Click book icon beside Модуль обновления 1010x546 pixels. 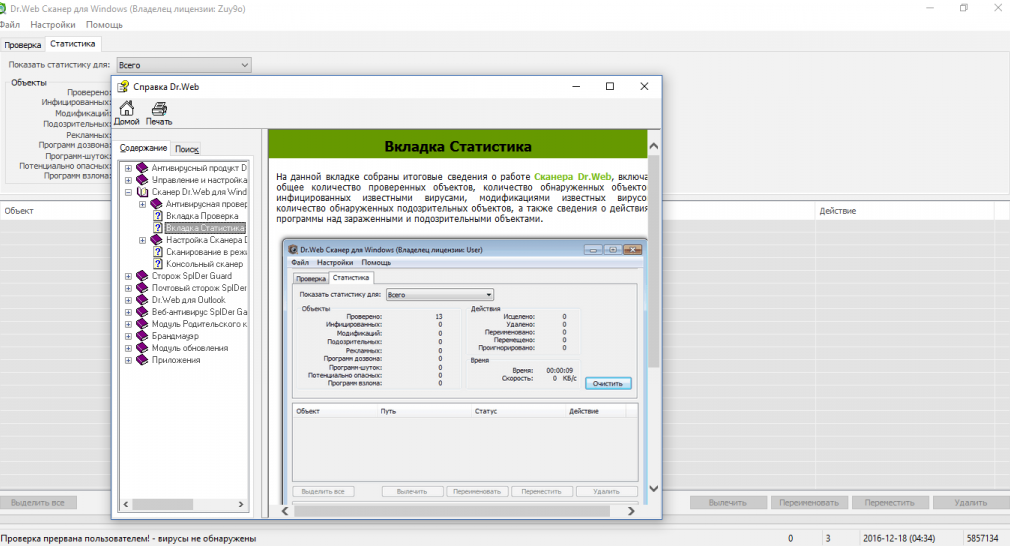click(142, 348)
